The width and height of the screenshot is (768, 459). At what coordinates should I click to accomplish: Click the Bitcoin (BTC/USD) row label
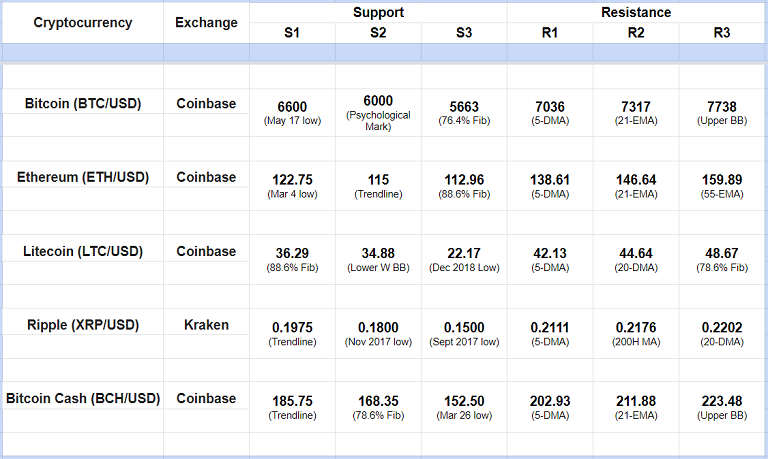point(82,103)
